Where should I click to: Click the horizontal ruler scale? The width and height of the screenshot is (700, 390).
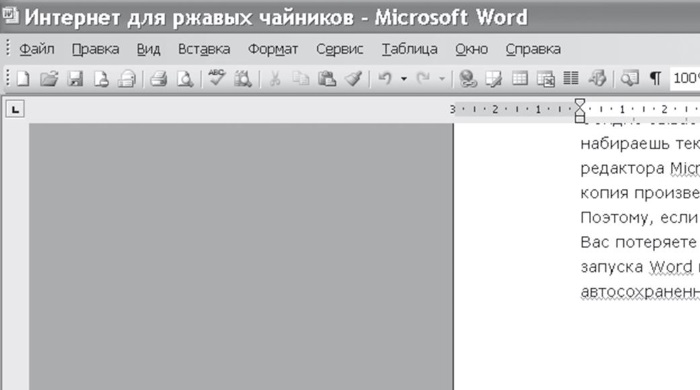coord(575,109)
